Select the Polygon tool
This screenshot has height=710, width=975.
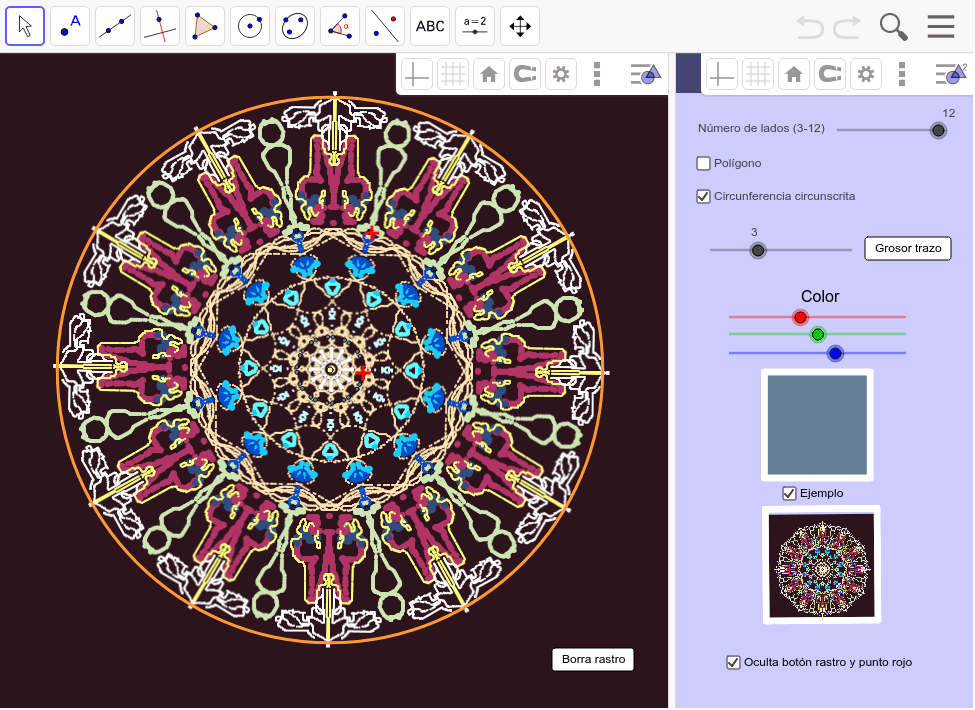[x=205, y=26]
